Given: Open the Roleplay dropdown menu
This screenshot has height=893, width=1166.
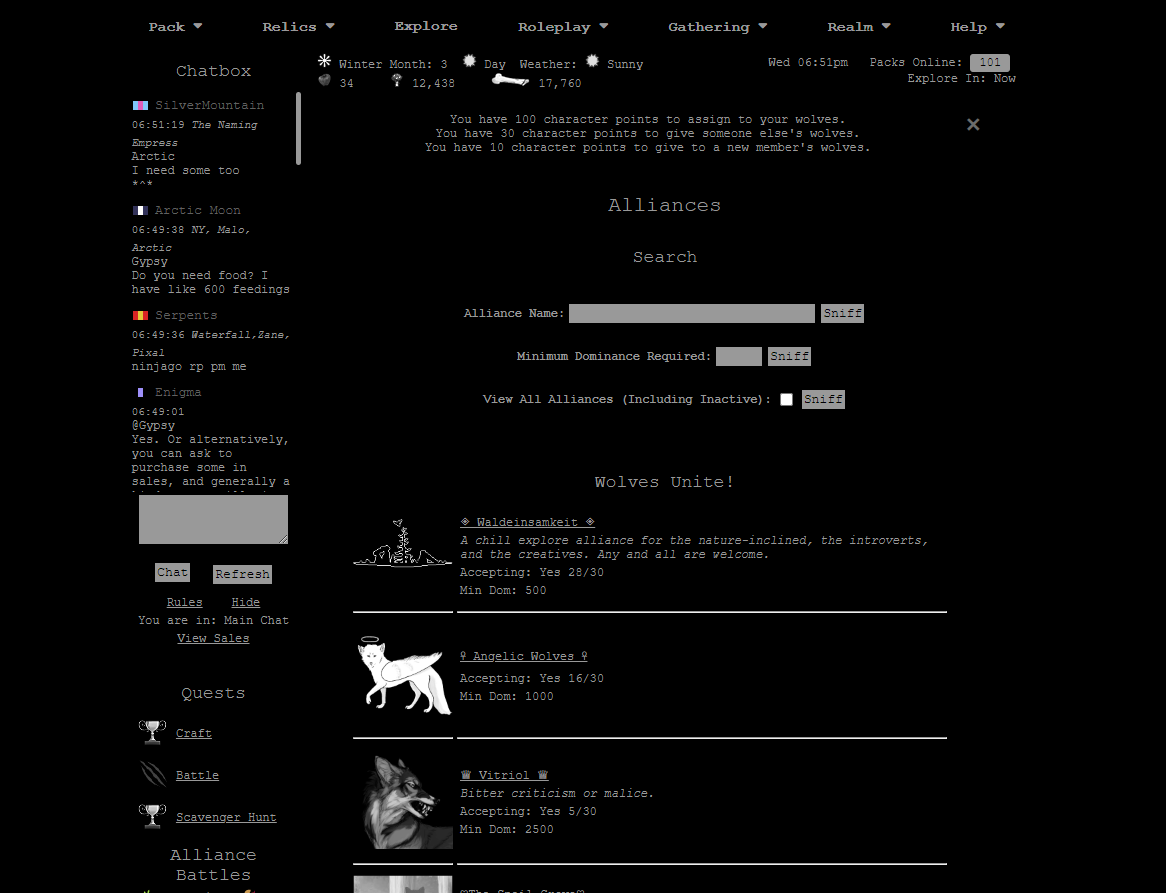Looking at the screenshot, I should (x=563, y=27).
